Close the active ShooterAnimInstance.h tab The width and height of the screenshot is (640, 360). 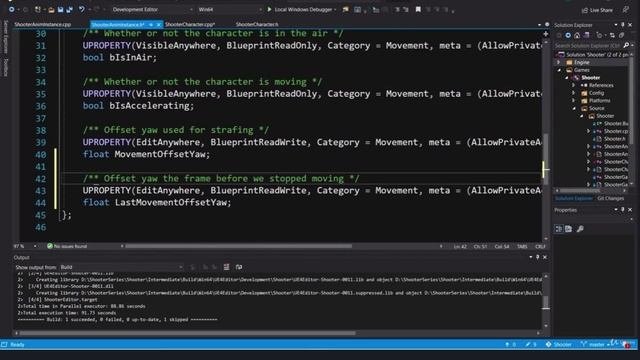158,24
